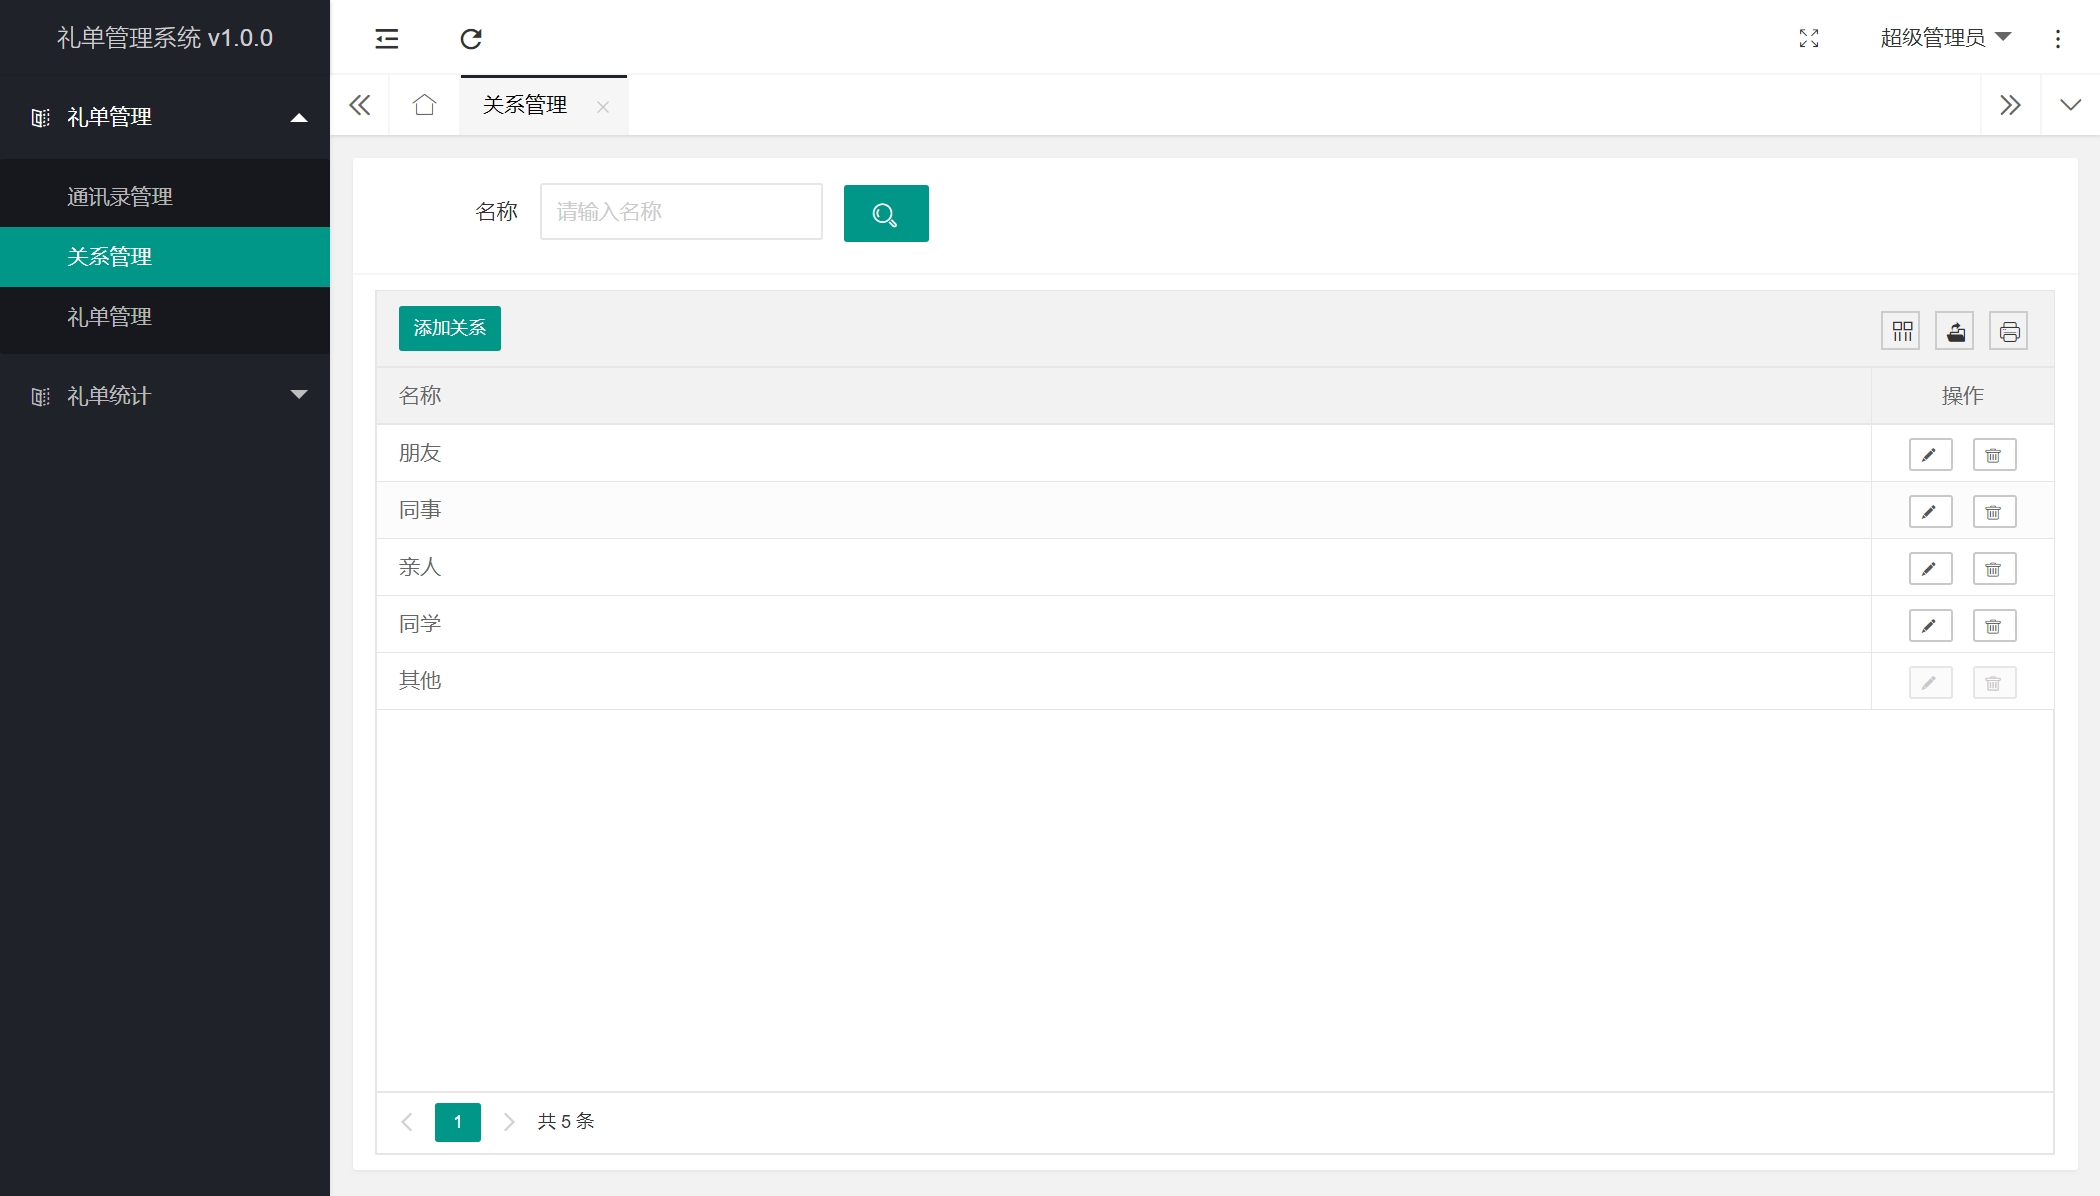Edit the 朋友 row
The width and height of the screenshot is (2100, 1196).
point(1930,455)
